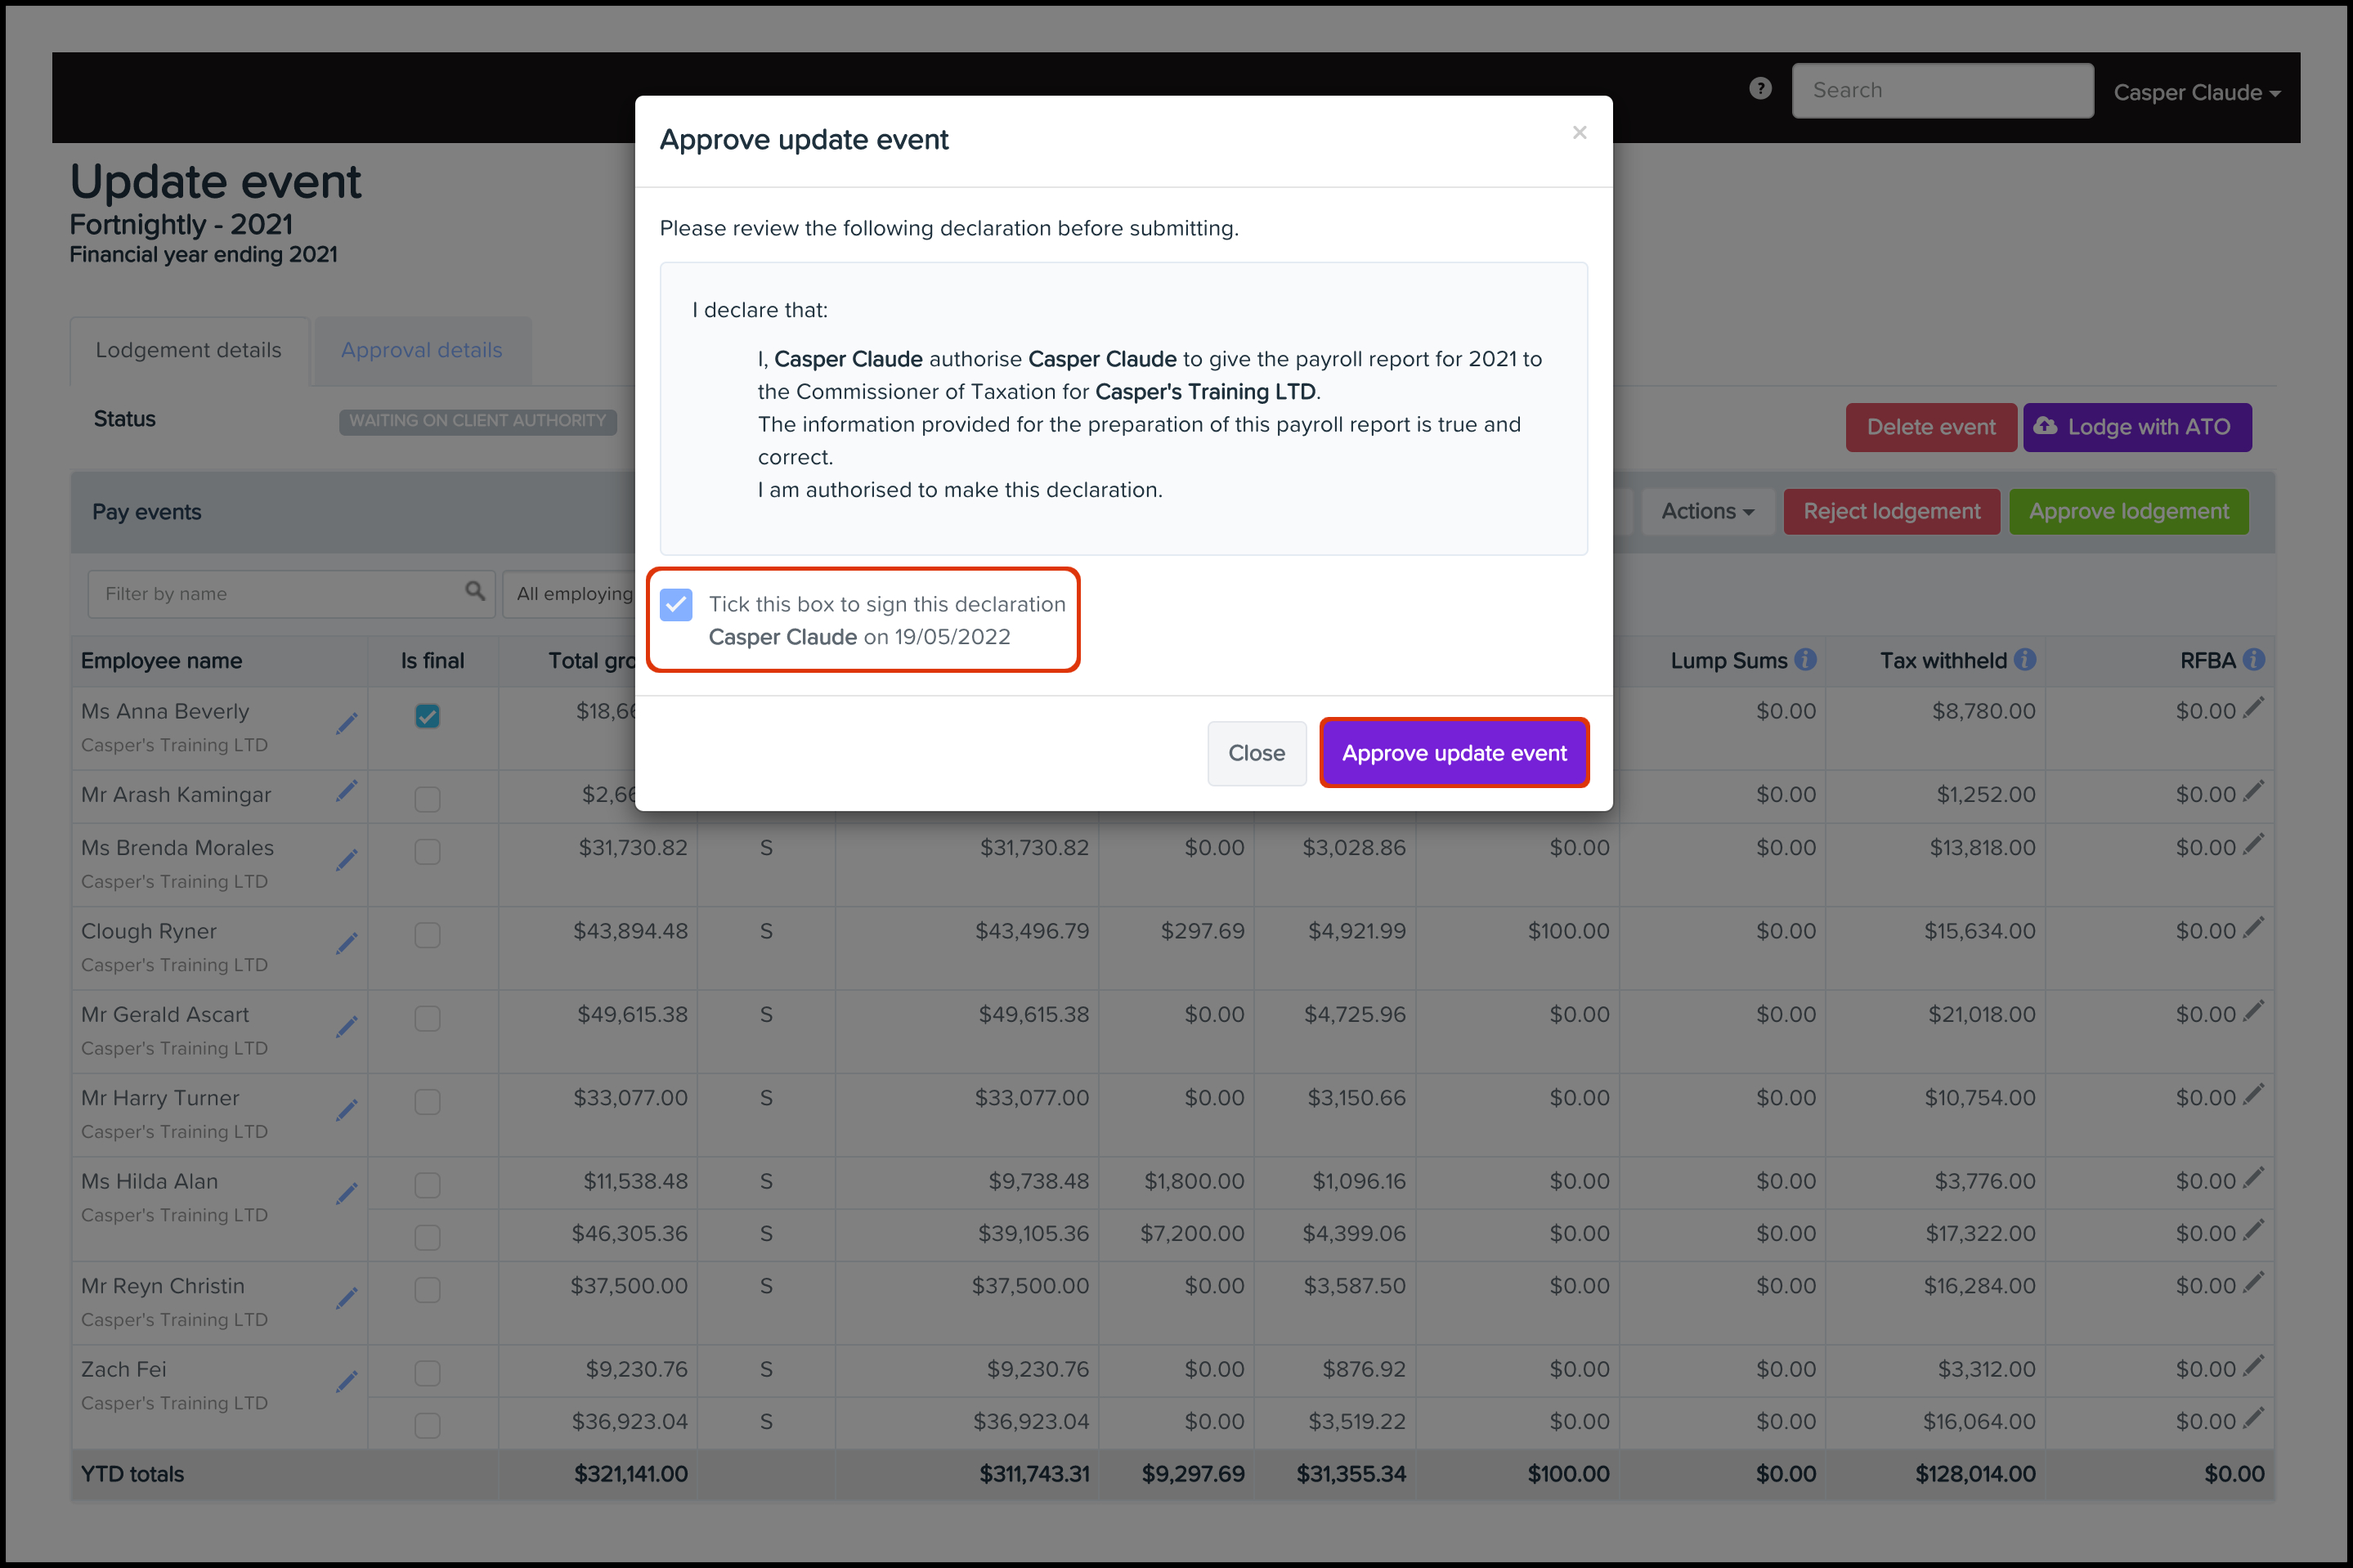This screenshot has height=1568, width=2353.
Task: Untick the sign declaration checkbox
Action: pyautogui.click(x=676, y=604)
